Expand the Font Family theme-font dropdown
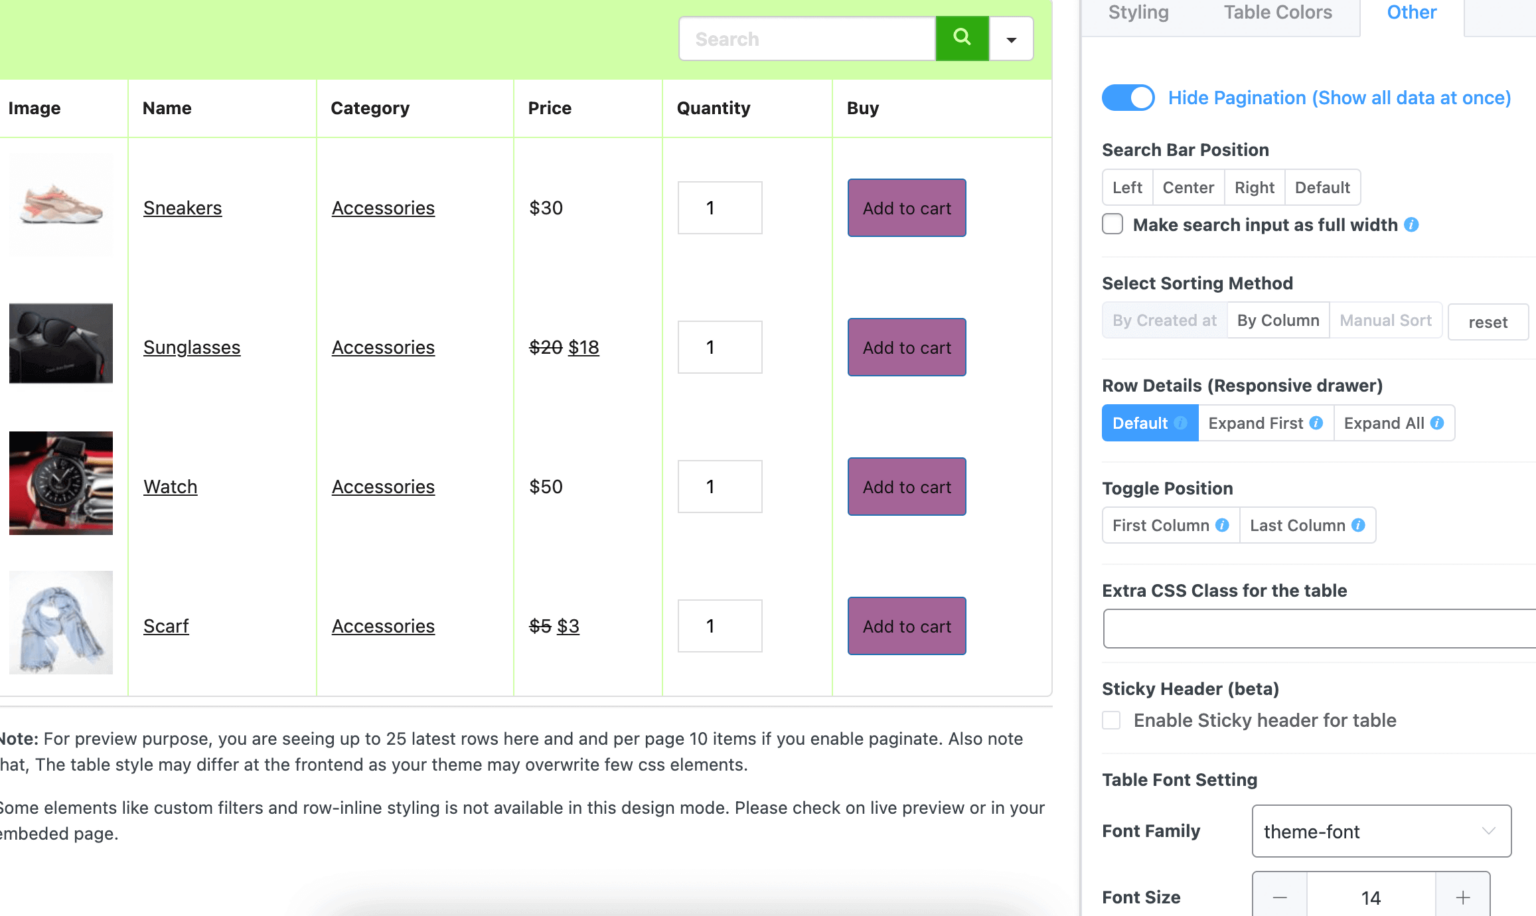Viewport: 1536px width, 916px height. [x=1381, y=831]
